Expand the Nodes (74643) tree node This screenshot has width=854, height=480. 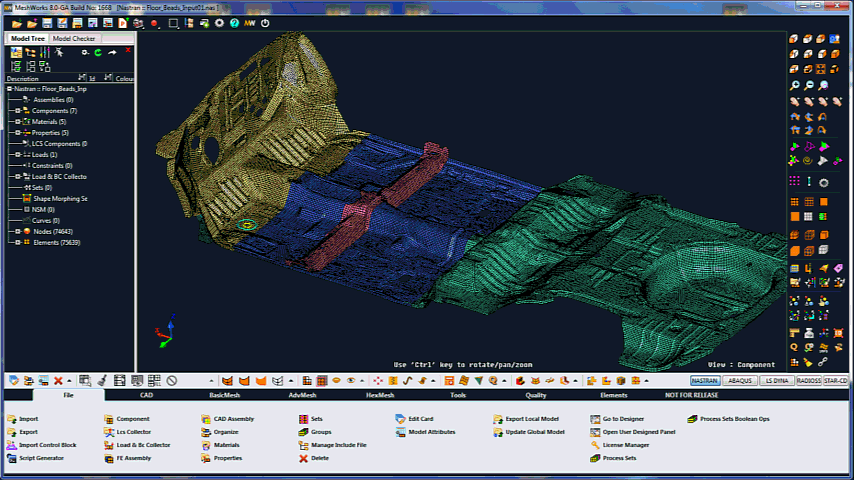pos(17,231)
